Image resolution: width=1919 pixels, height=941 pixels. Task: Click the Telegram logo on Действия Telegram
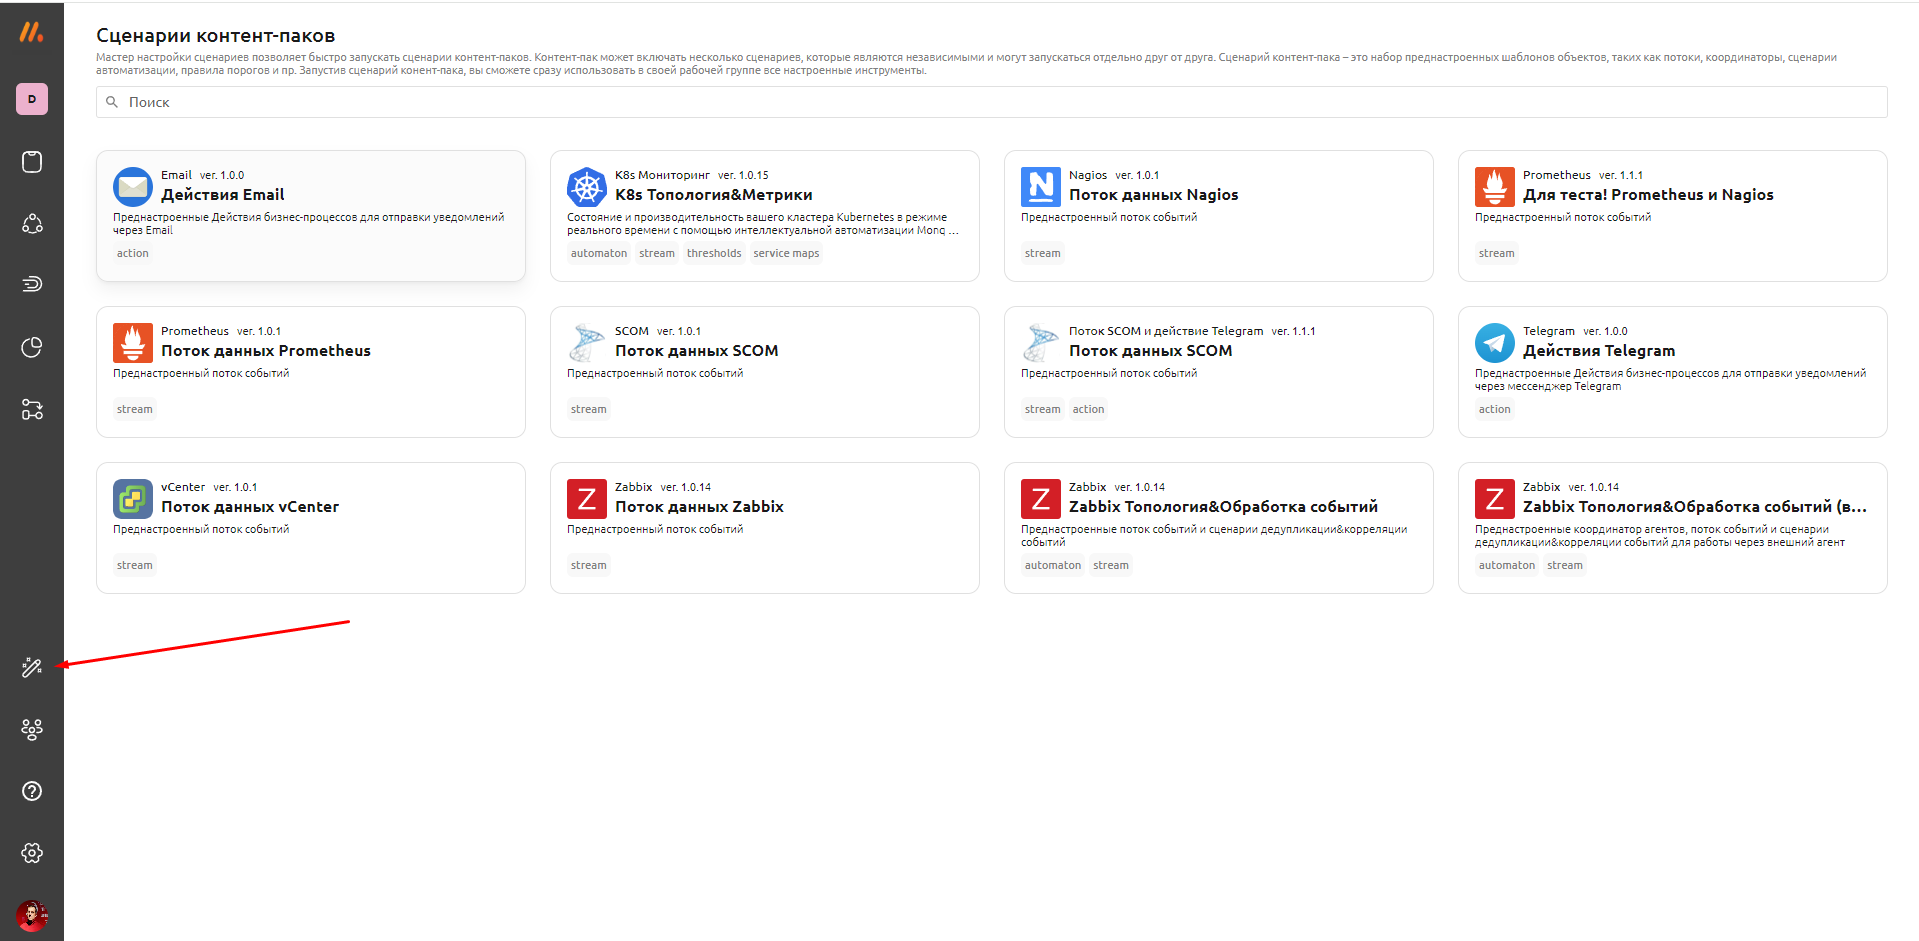1494,343
